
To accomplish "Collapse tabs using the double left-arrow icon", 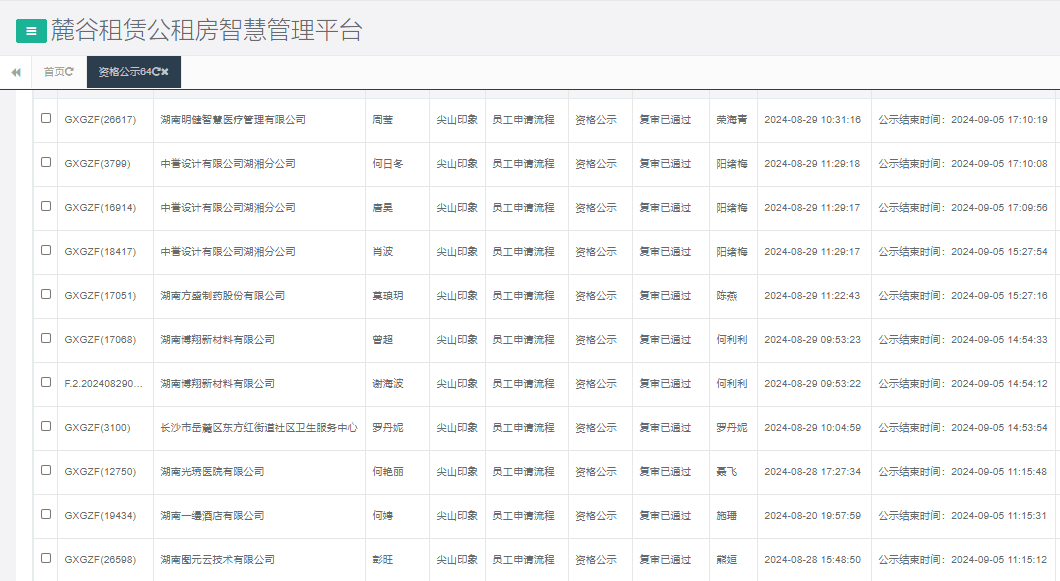I will pyautogui.click(x=15, y=71).
